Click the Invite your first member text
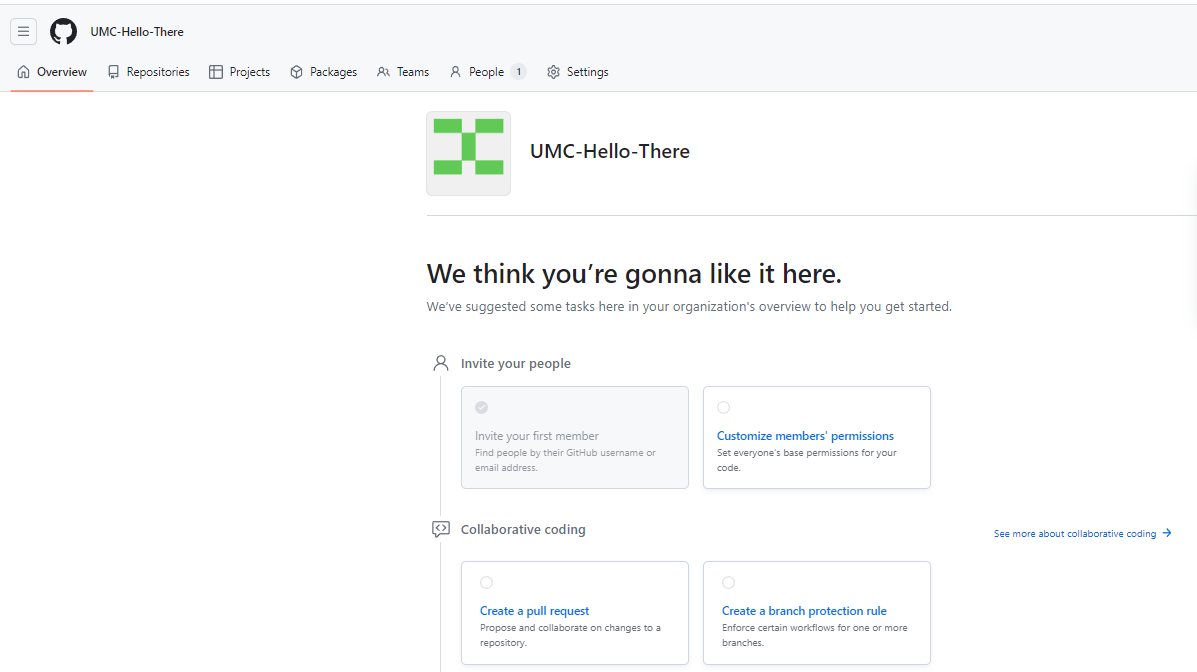The height and width of the screenshot is (672, 1197). [537, 436]
